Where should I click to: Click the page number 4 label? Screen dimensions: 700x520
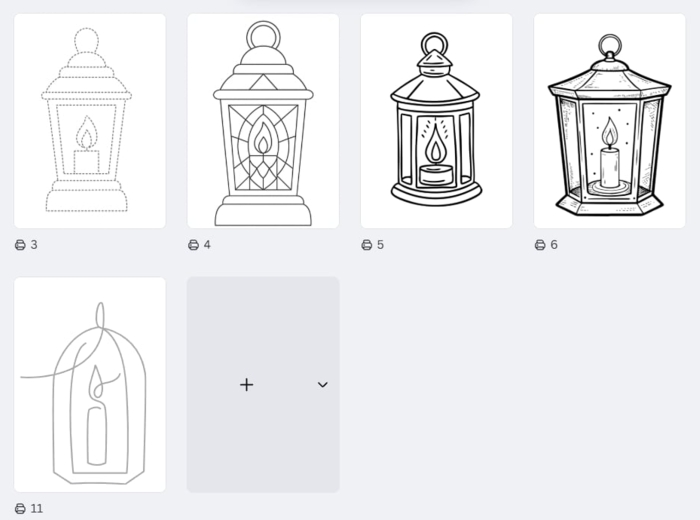[x=207, y=245]
